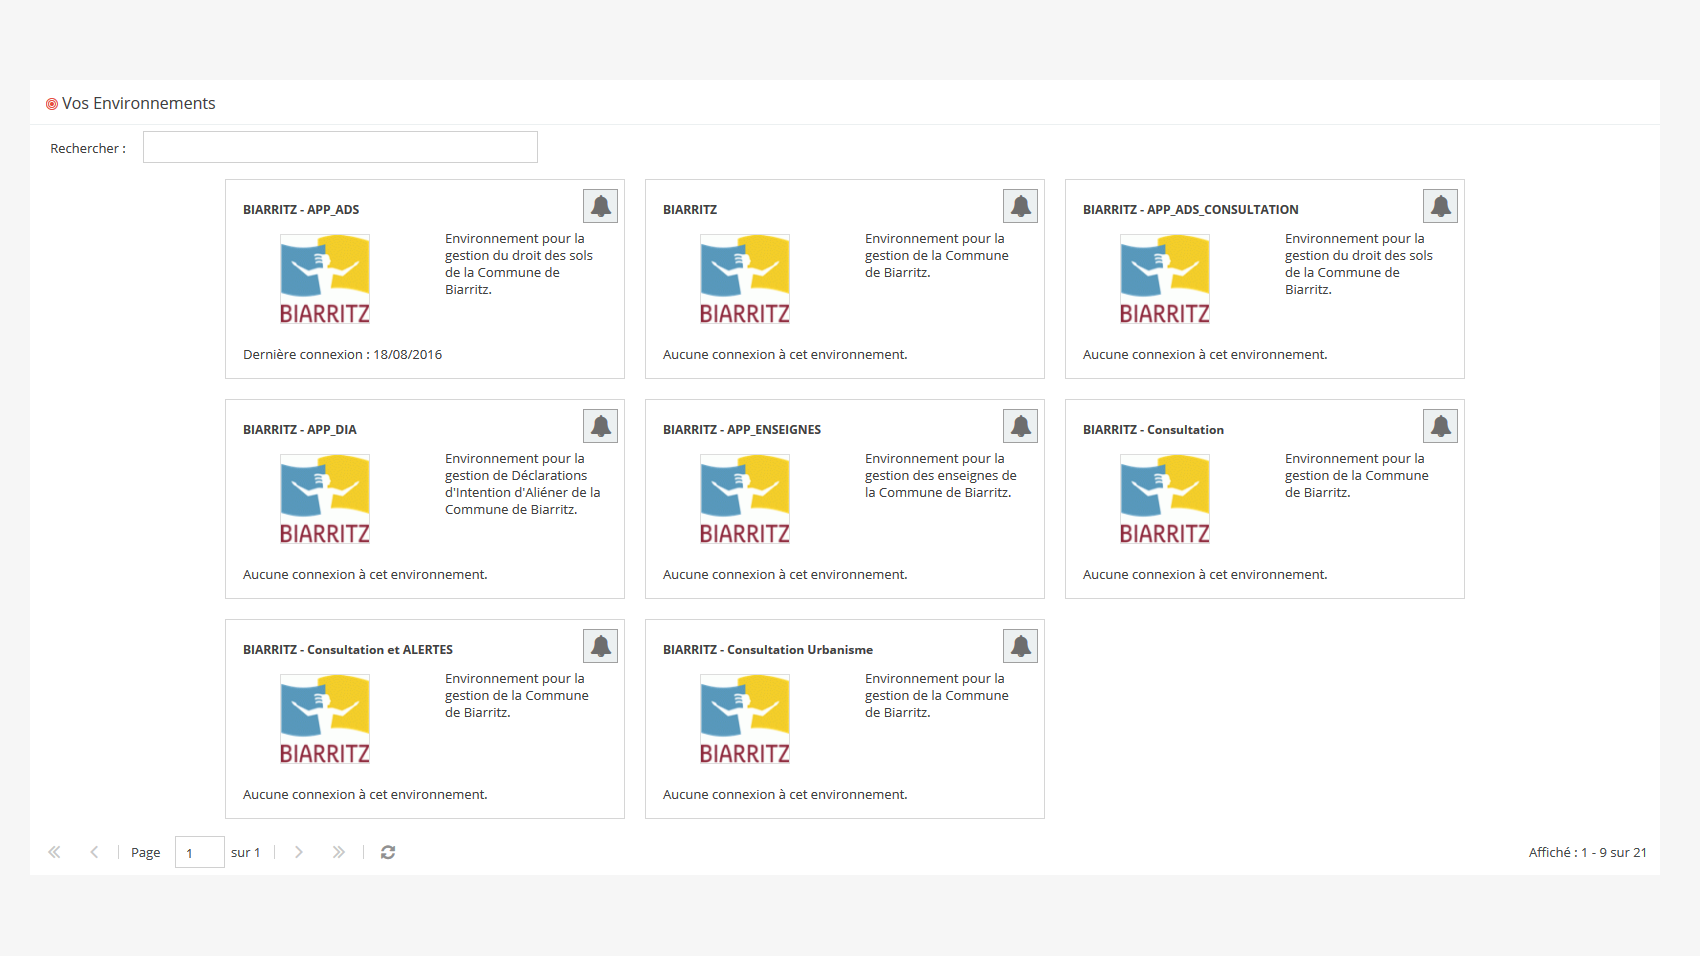
Task: Click the Affiché : 1 - 9 sur 21 status text
Action: 1588,852
